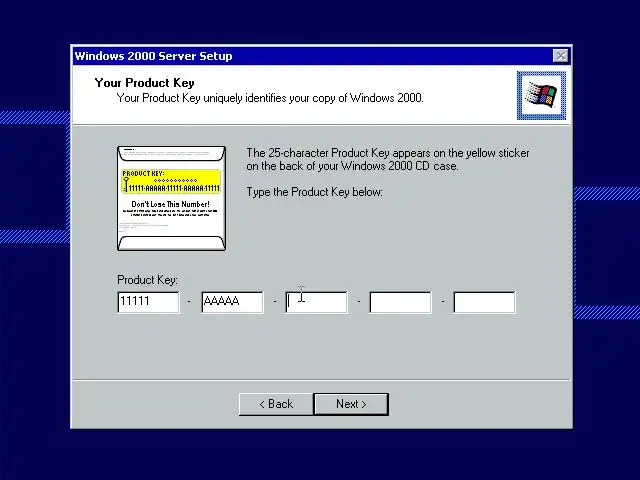
Task: Click the Next button
Action: (x=351, y=404)
